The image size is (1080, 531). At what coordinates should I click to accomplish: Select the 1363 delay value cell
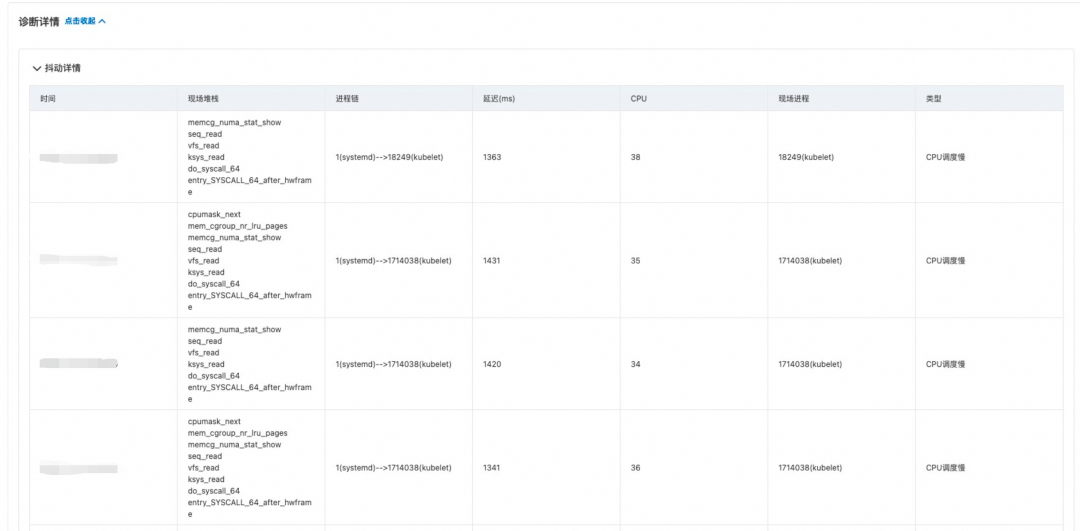click(546, 157)
